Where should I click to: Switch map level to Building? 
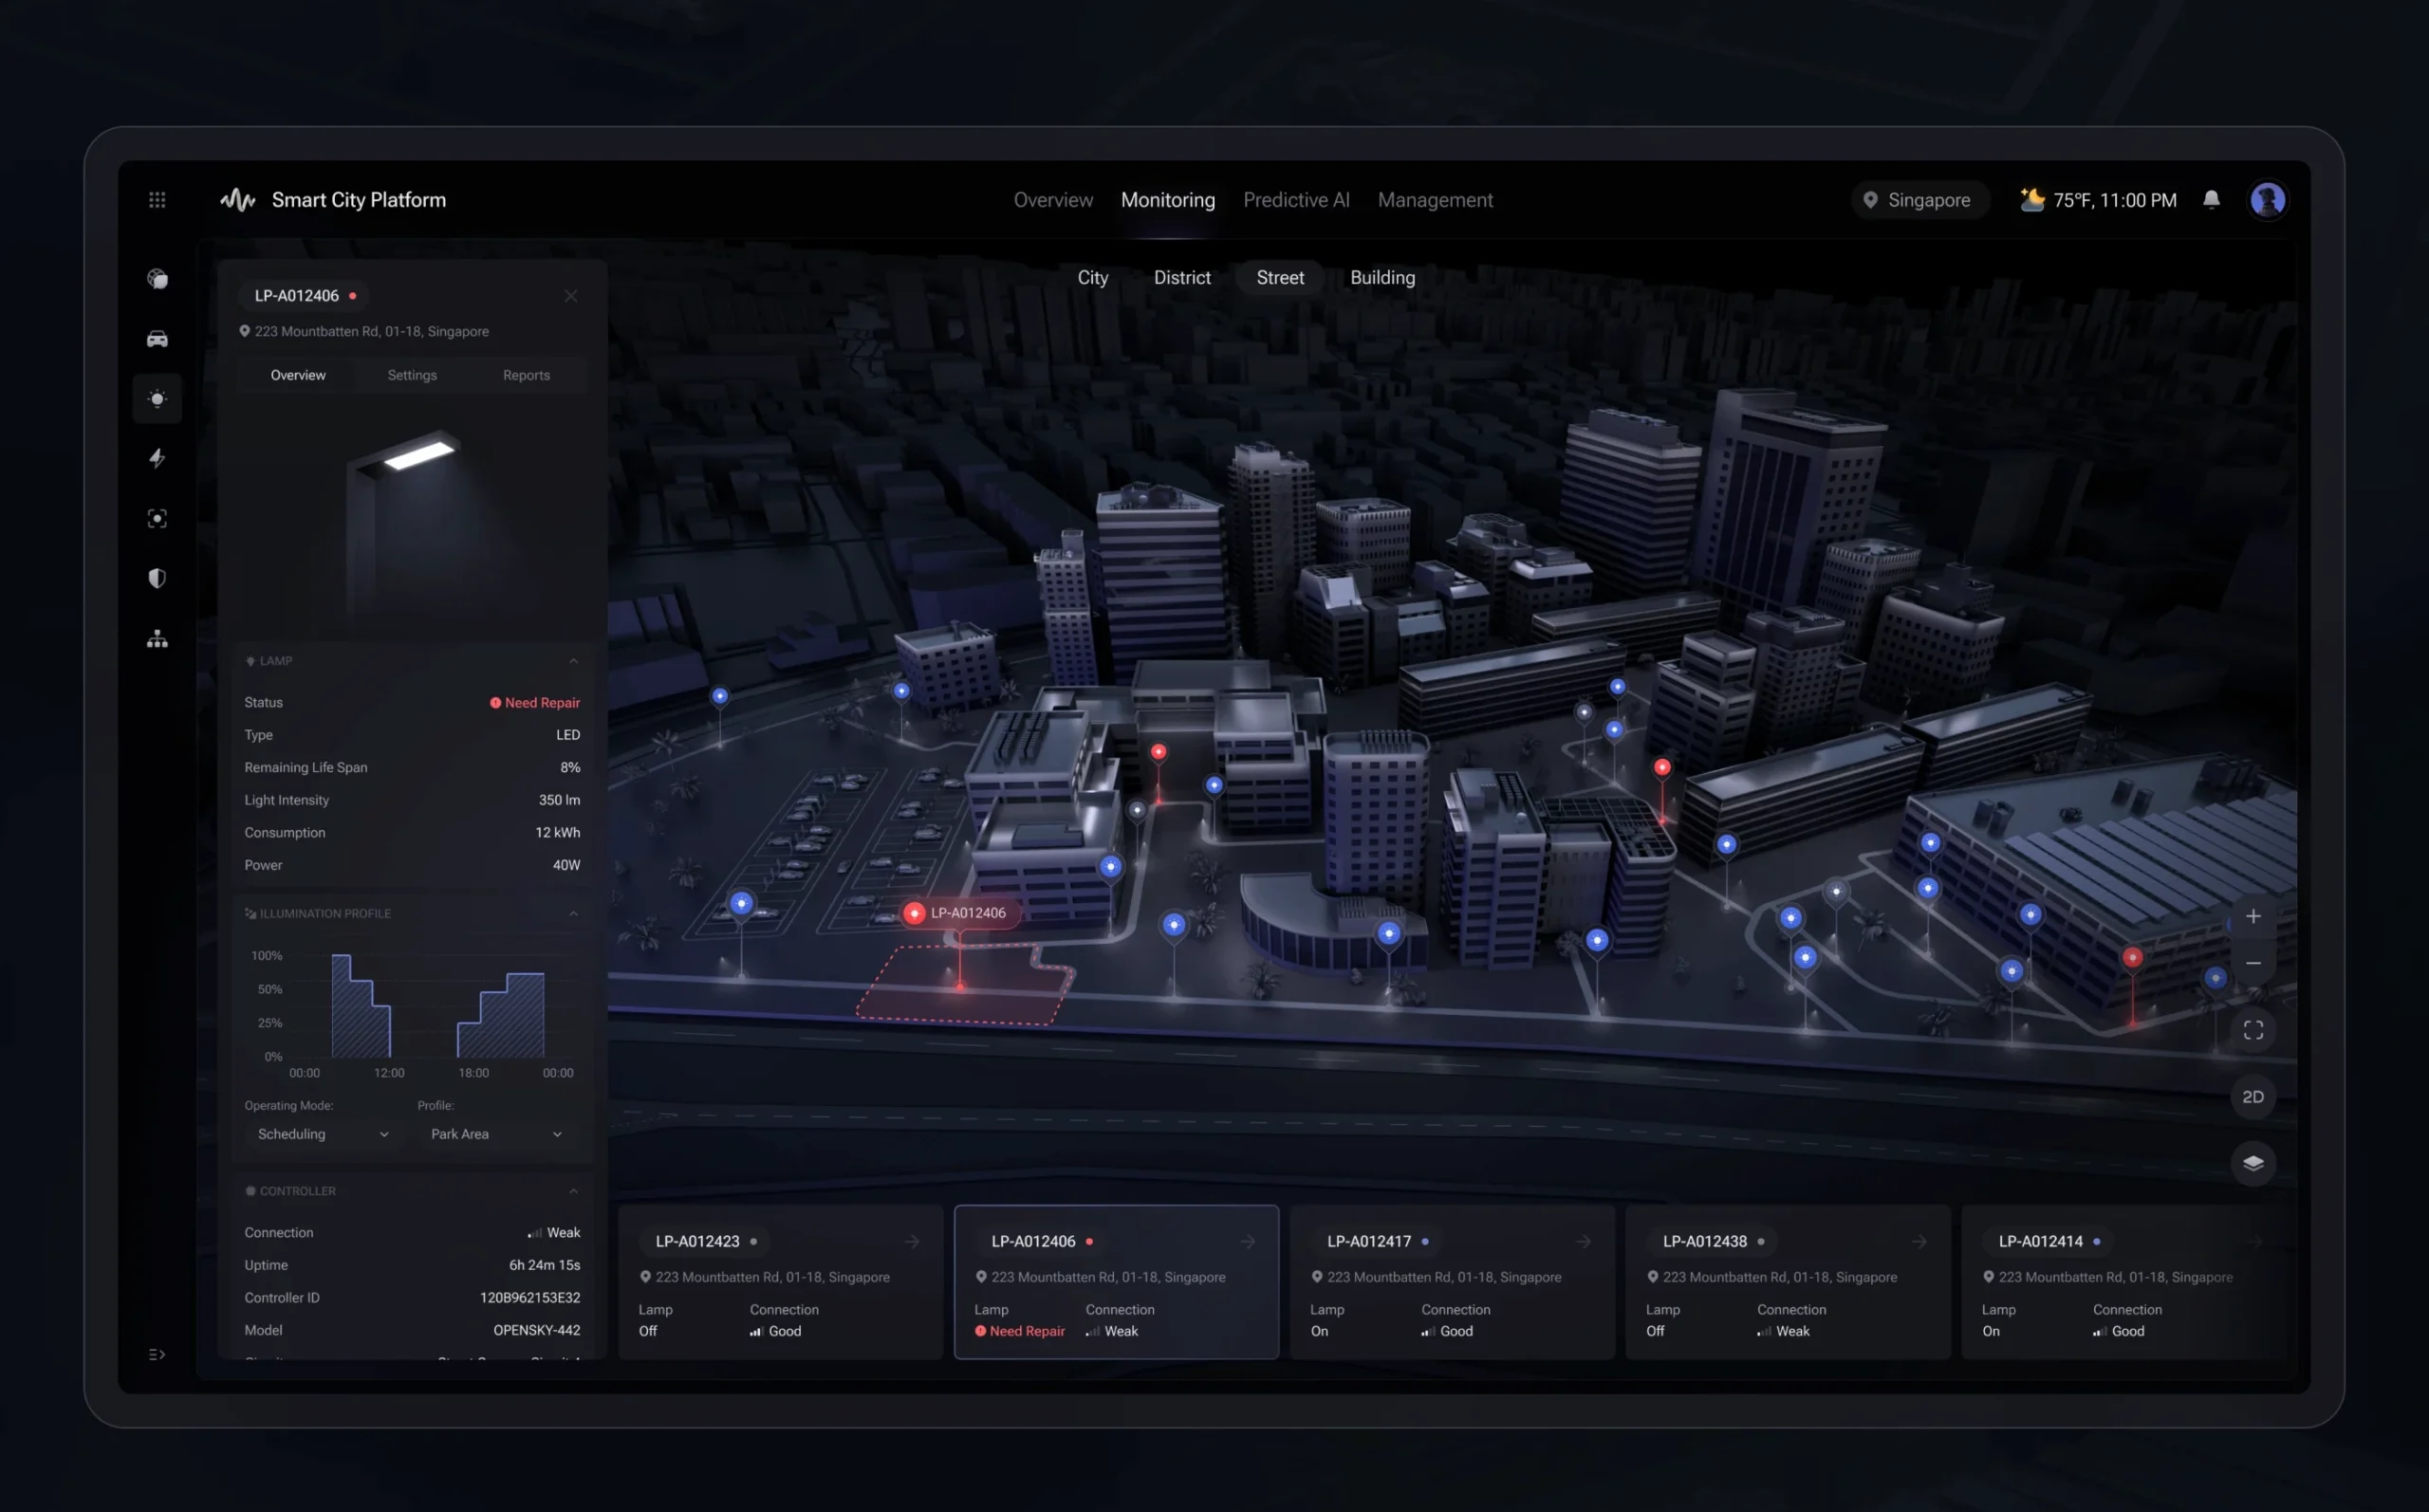[x=1382, y=278]
